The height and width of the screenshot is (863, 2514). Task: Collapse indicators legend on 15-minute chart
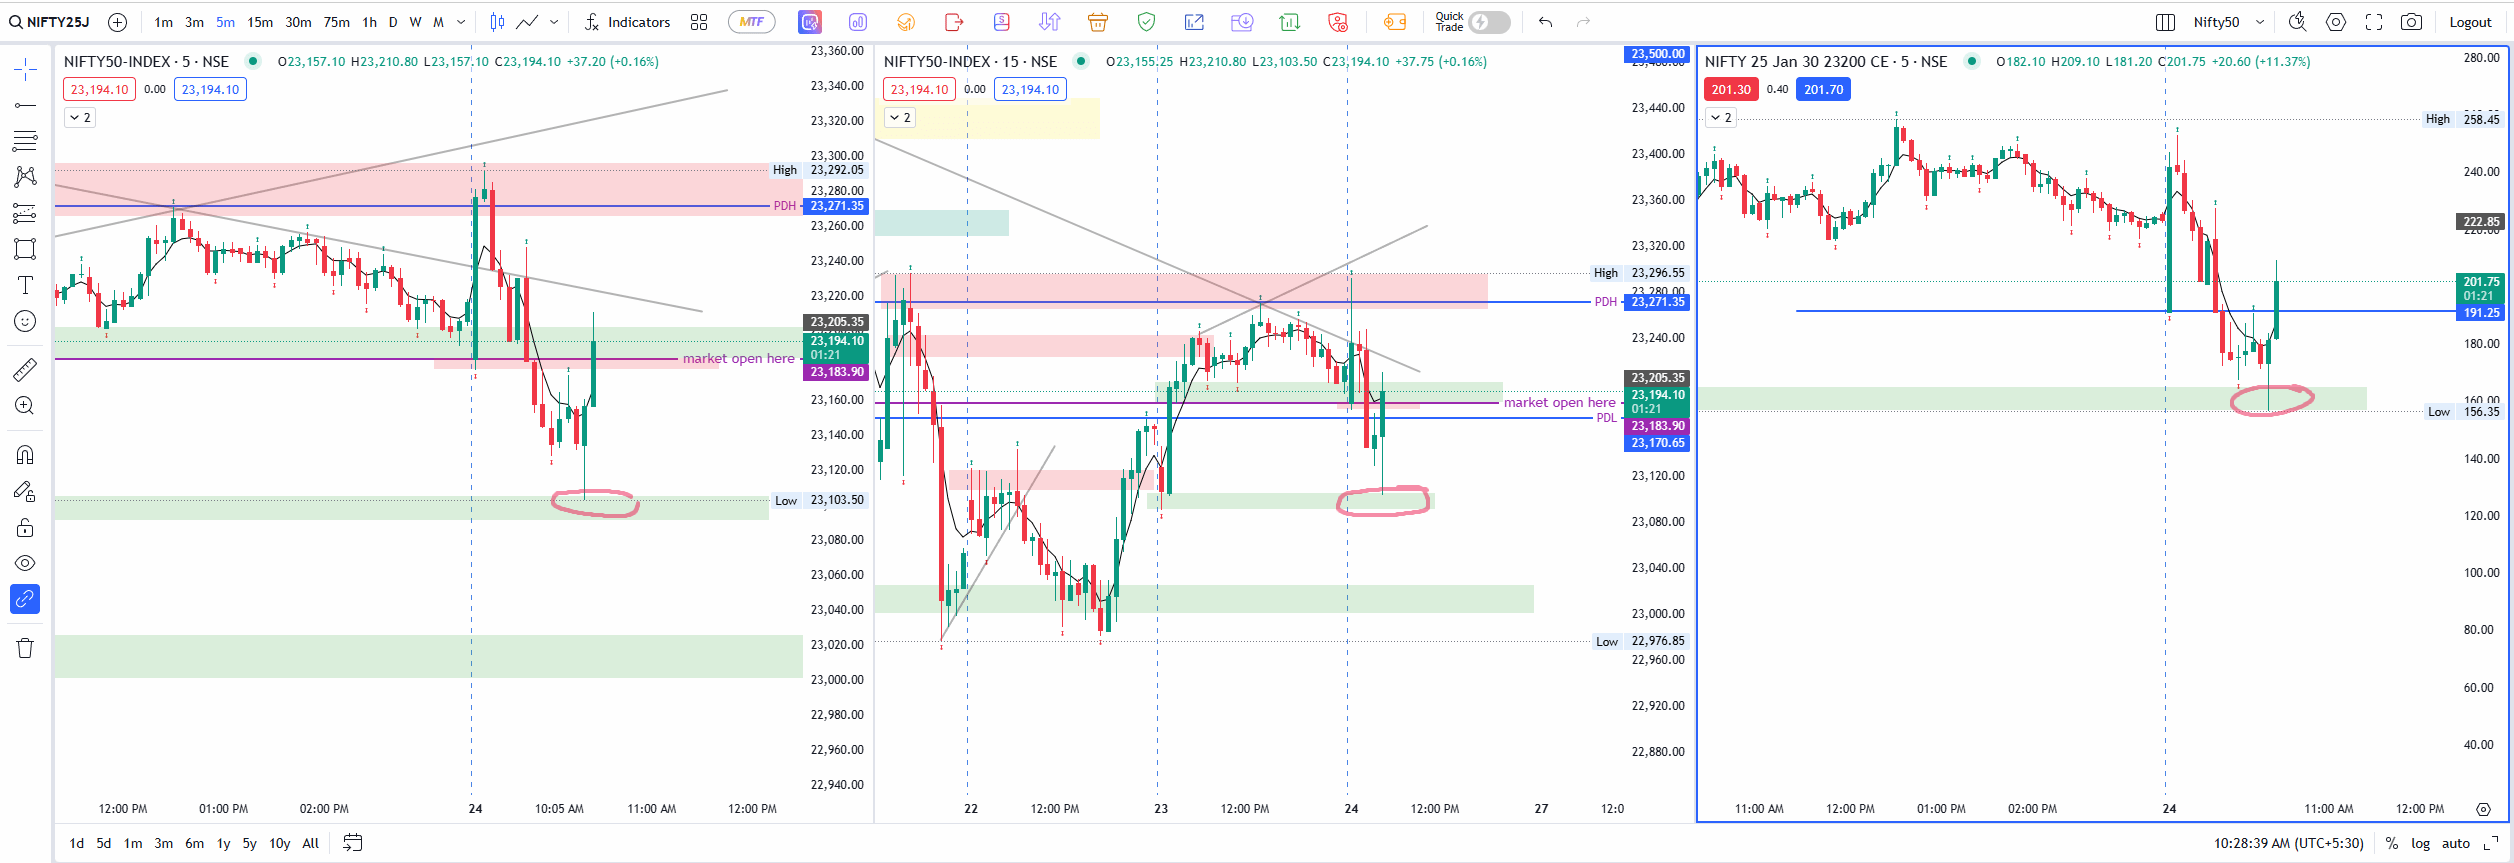900,117
